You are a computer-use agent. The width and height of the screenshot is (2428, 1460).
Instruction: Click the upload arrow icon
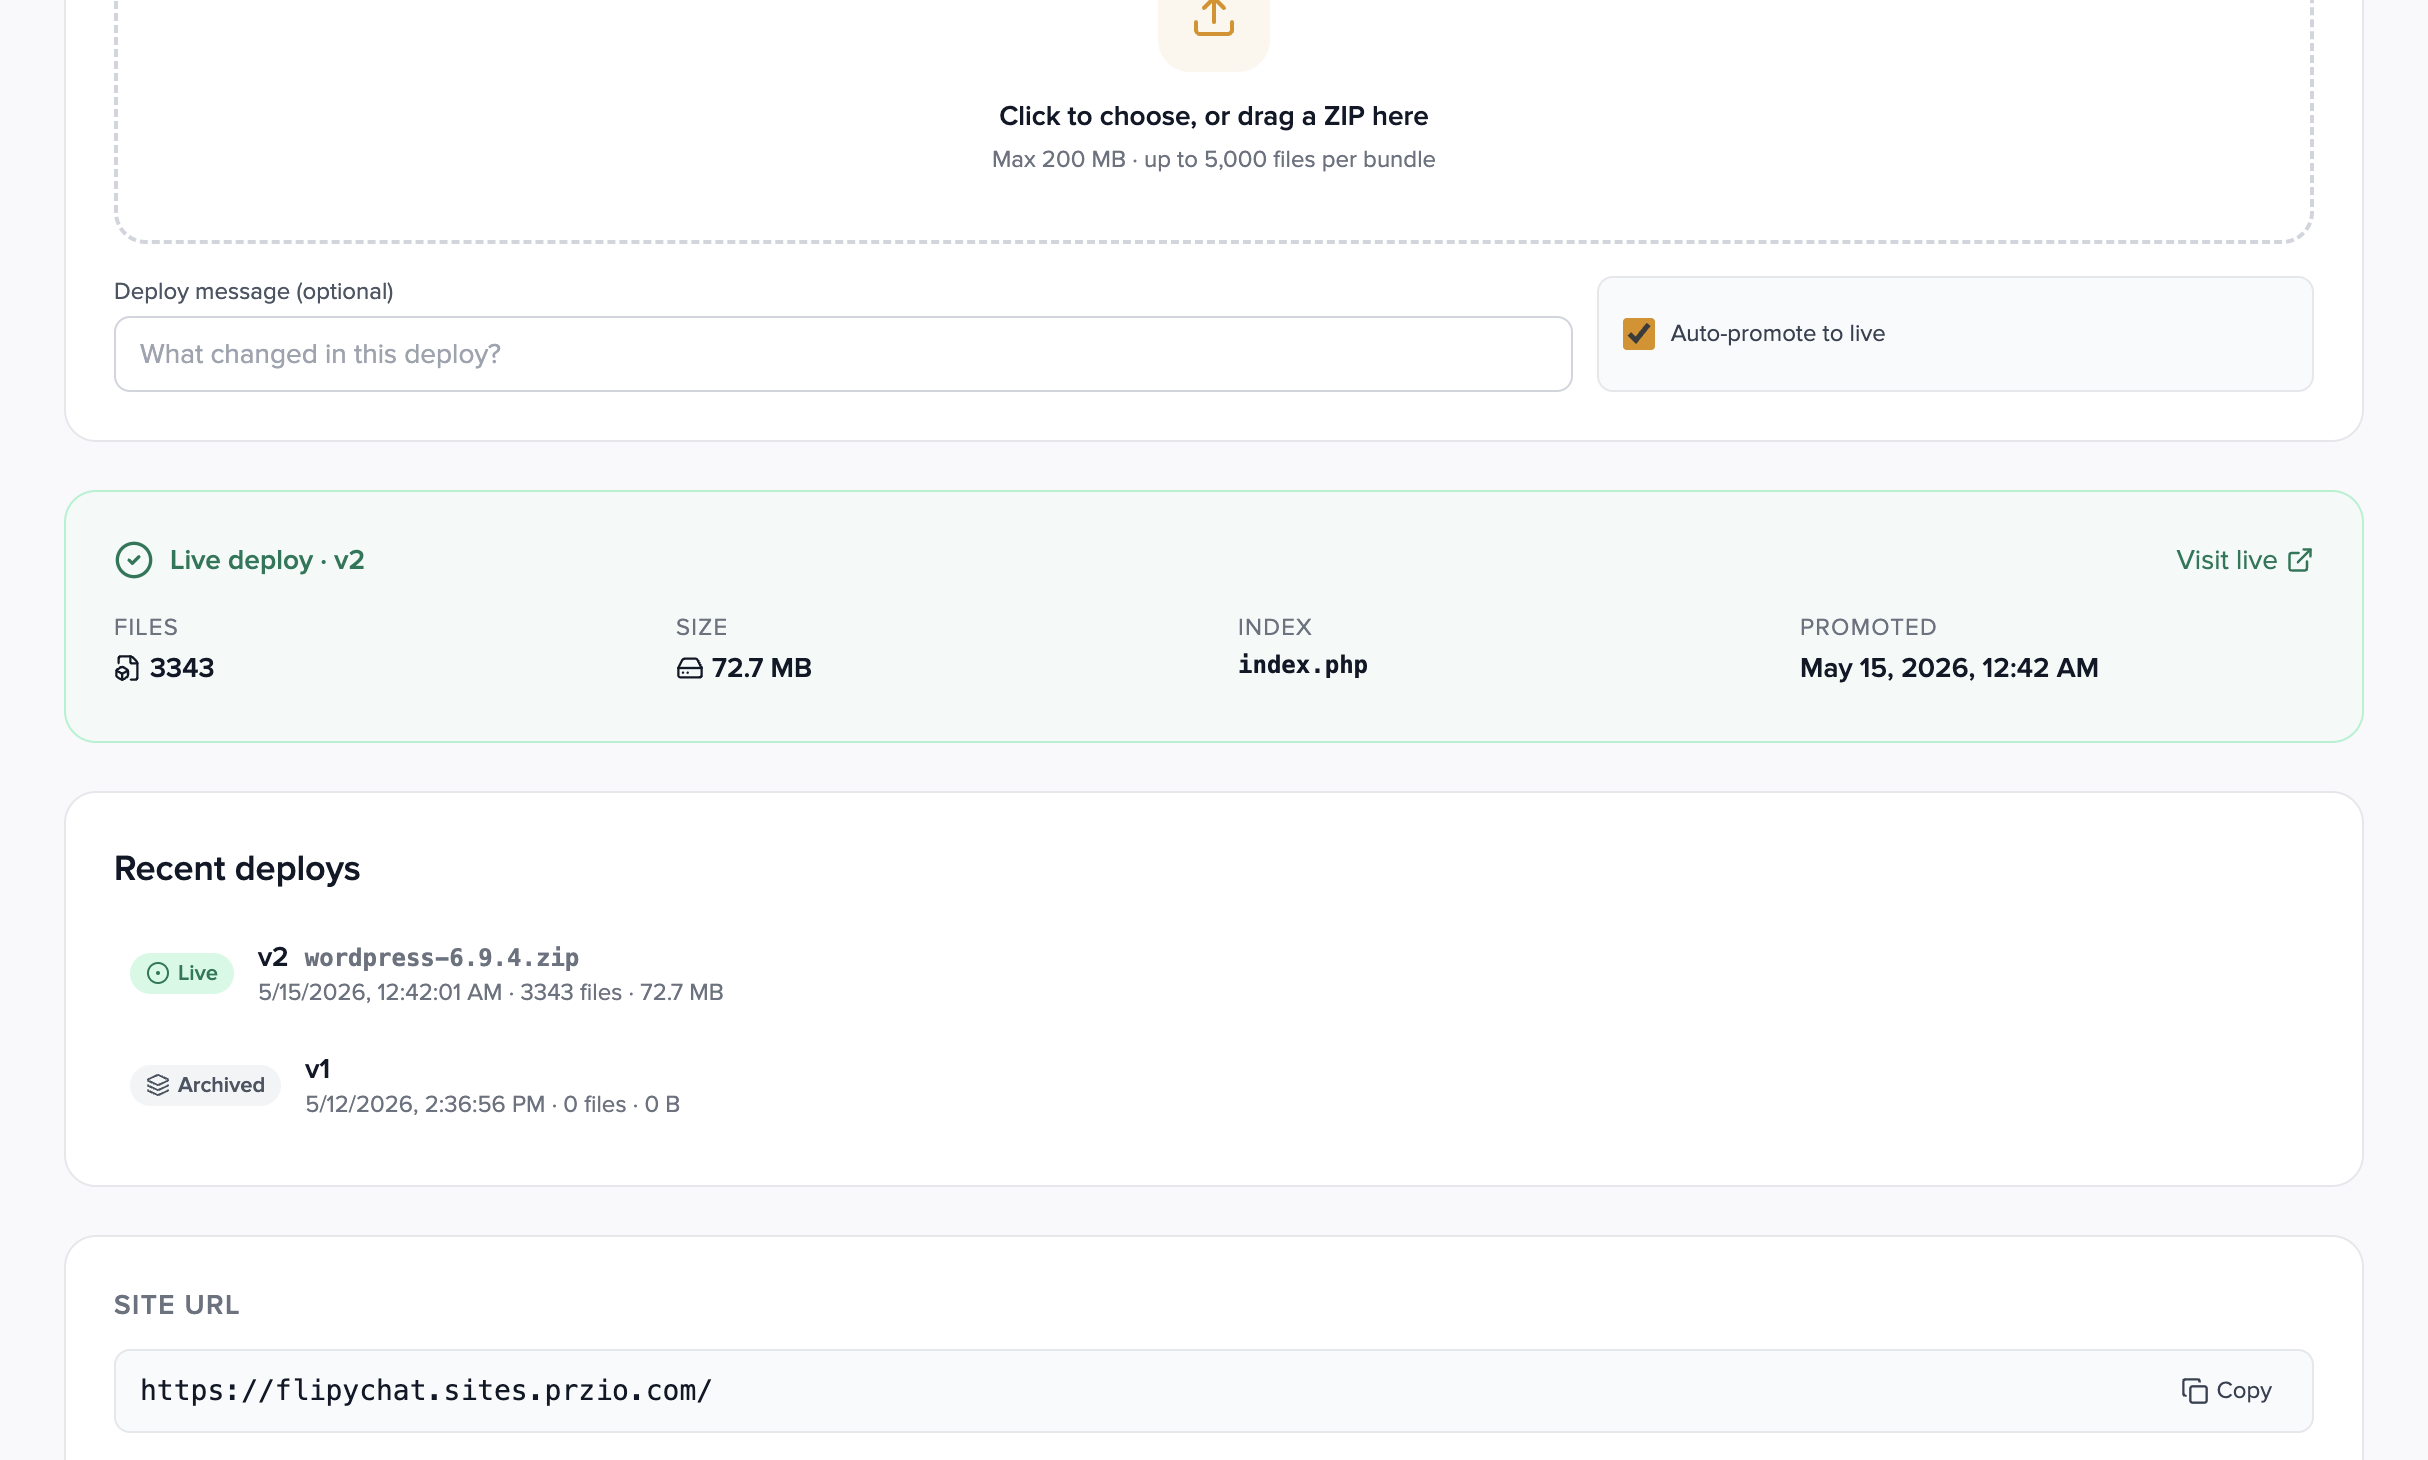coord(1213,18)
